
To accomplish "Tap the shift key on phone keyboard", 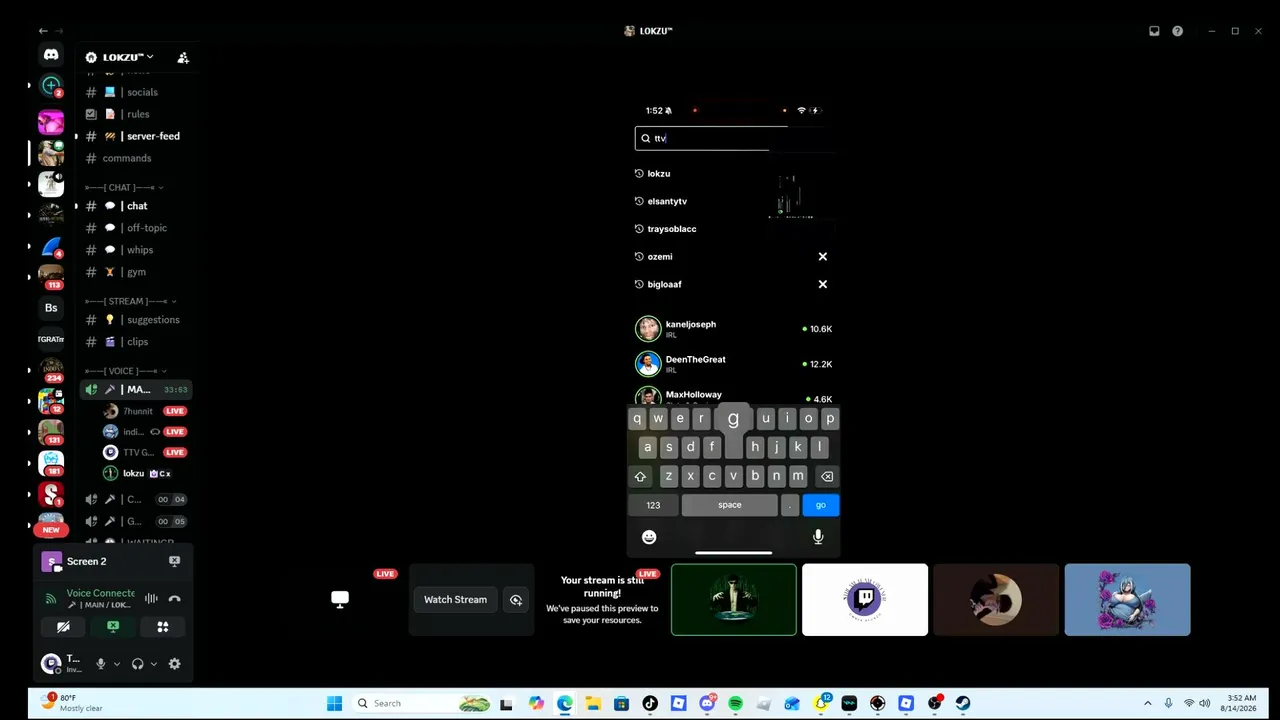I will [640, 476].
